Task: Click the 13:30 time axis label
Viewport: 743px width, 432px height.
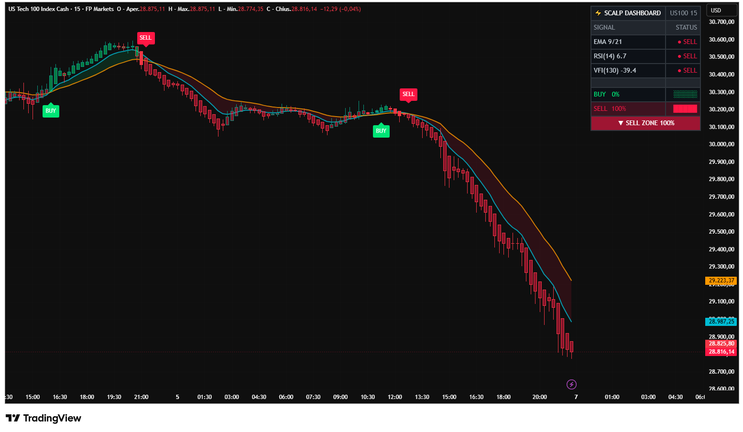Action: tap(422, 397)
